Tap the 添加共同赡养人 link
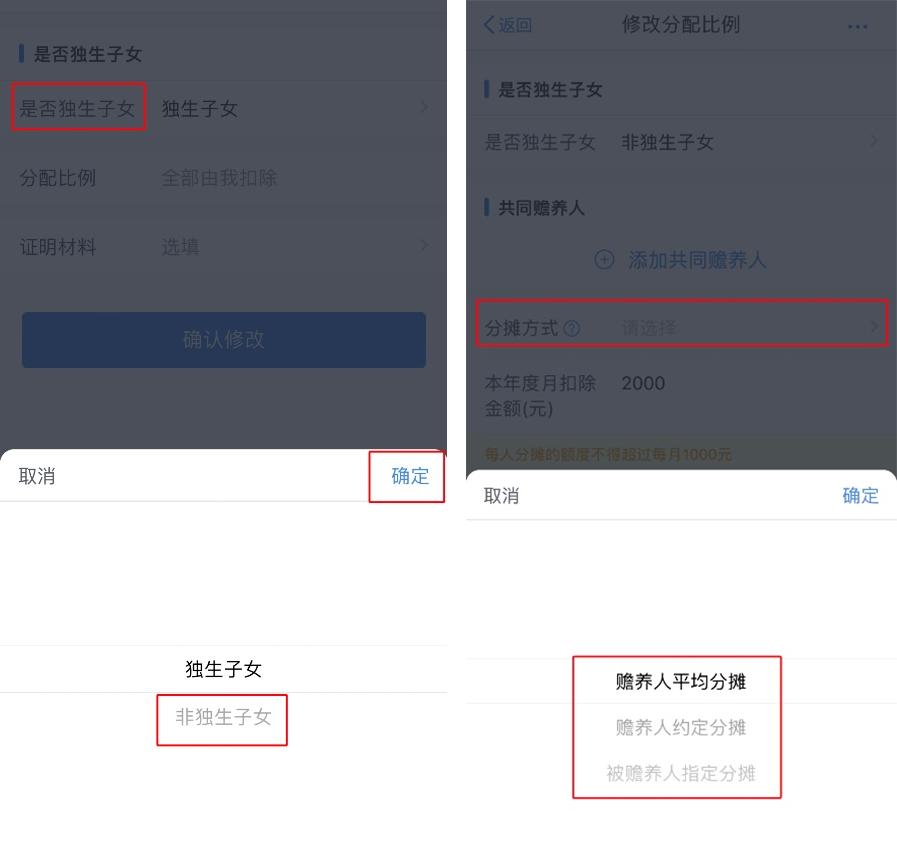This screenshot has height=854, width=897. (696, 260)
